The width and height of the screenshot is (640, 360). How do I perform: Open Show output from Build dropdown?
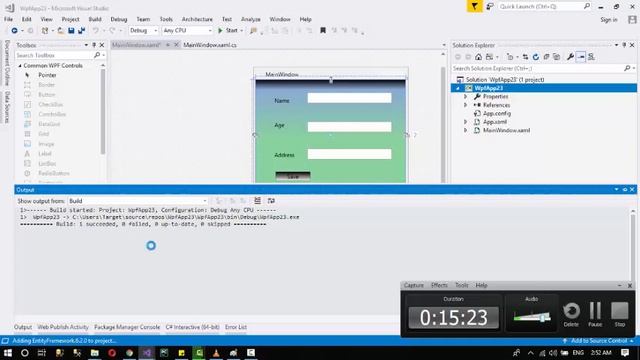pyautogui.click(x=138, y=201)
